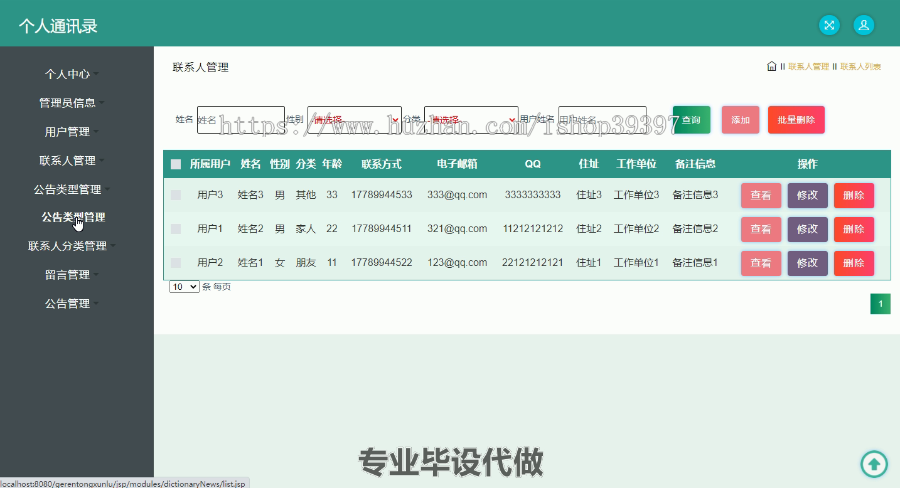Click email cell 321@qq.com

tap(457, 228)
